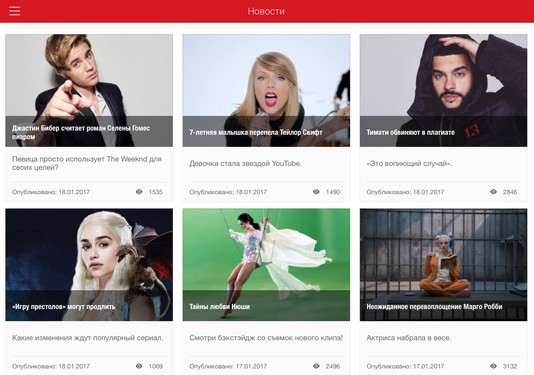Open the hamburger menu icon
The width and height of the screenshot is (534, 375).
tap(15, 11)
